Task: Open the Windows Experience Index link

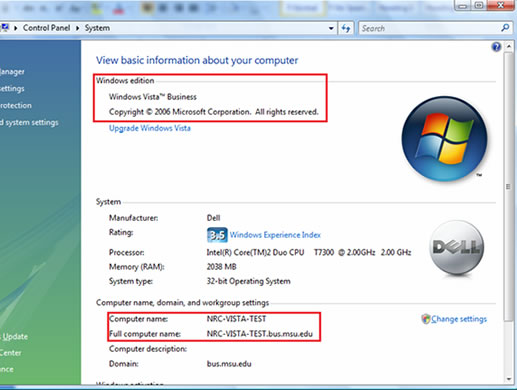Action: [x=275, y=235]
